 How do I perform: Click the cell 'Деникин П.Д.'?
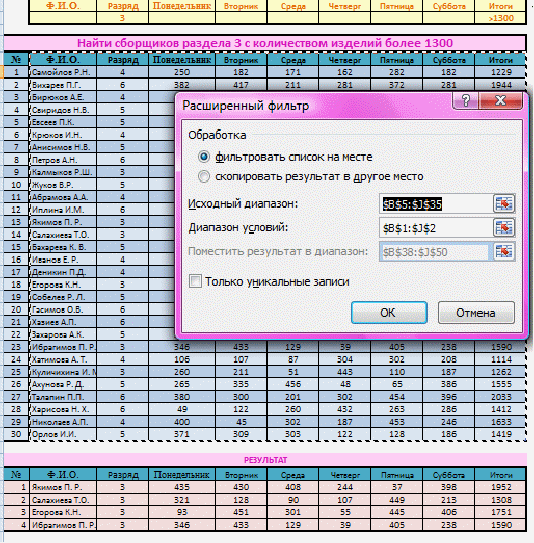(x=63, y=272)
